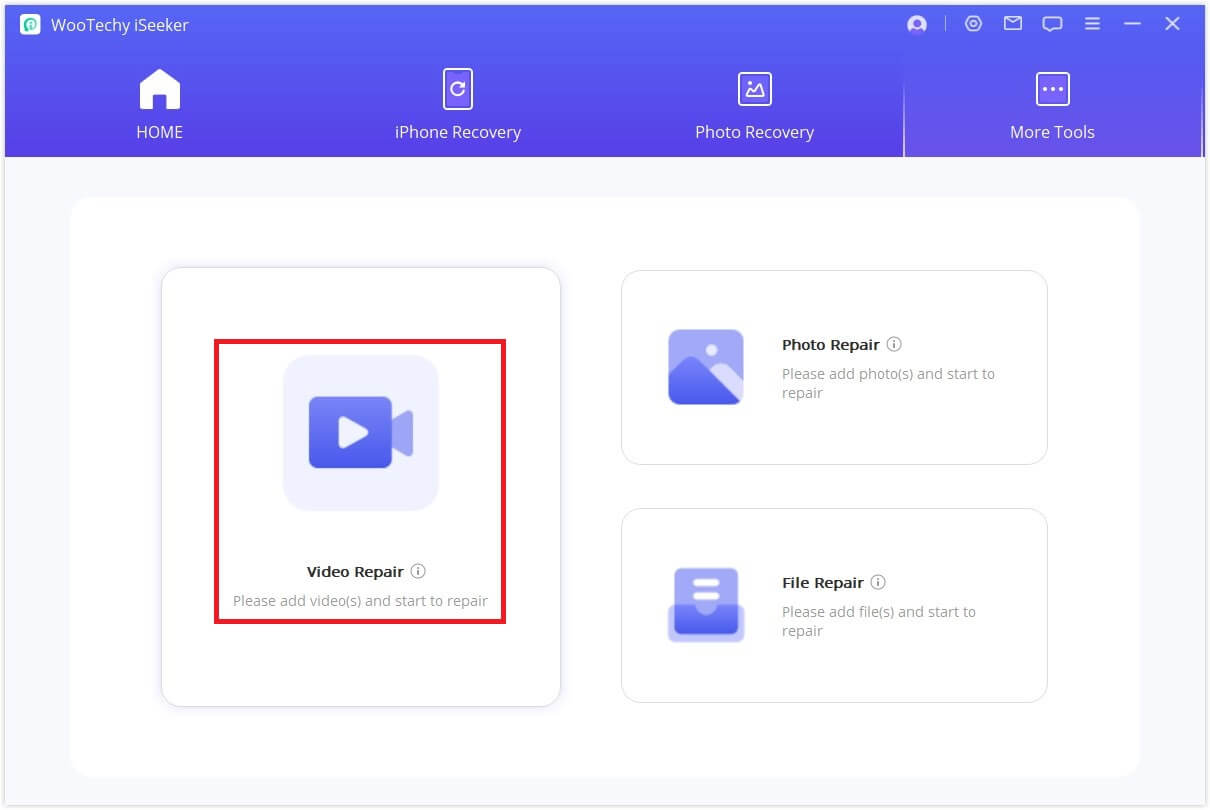Minimize the iSeeker window
Screen dimensions: 1210x810
click(x=1132, y=24)
